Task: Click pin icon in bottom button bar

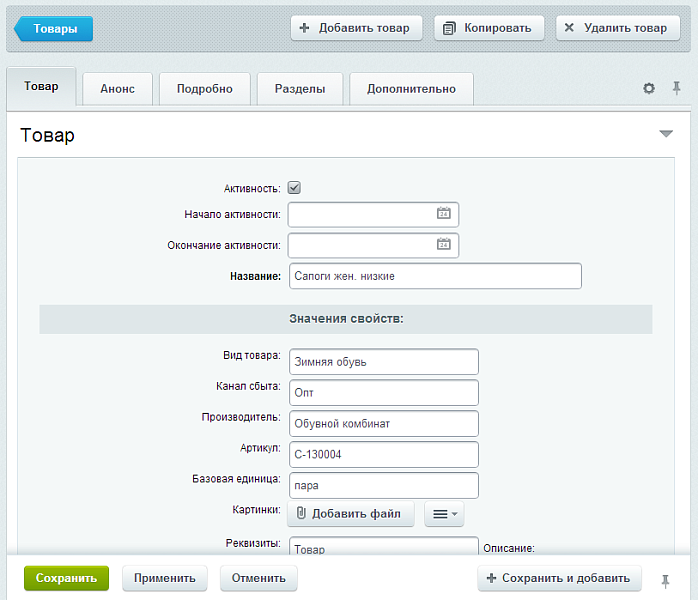Action: click(666, 579)
